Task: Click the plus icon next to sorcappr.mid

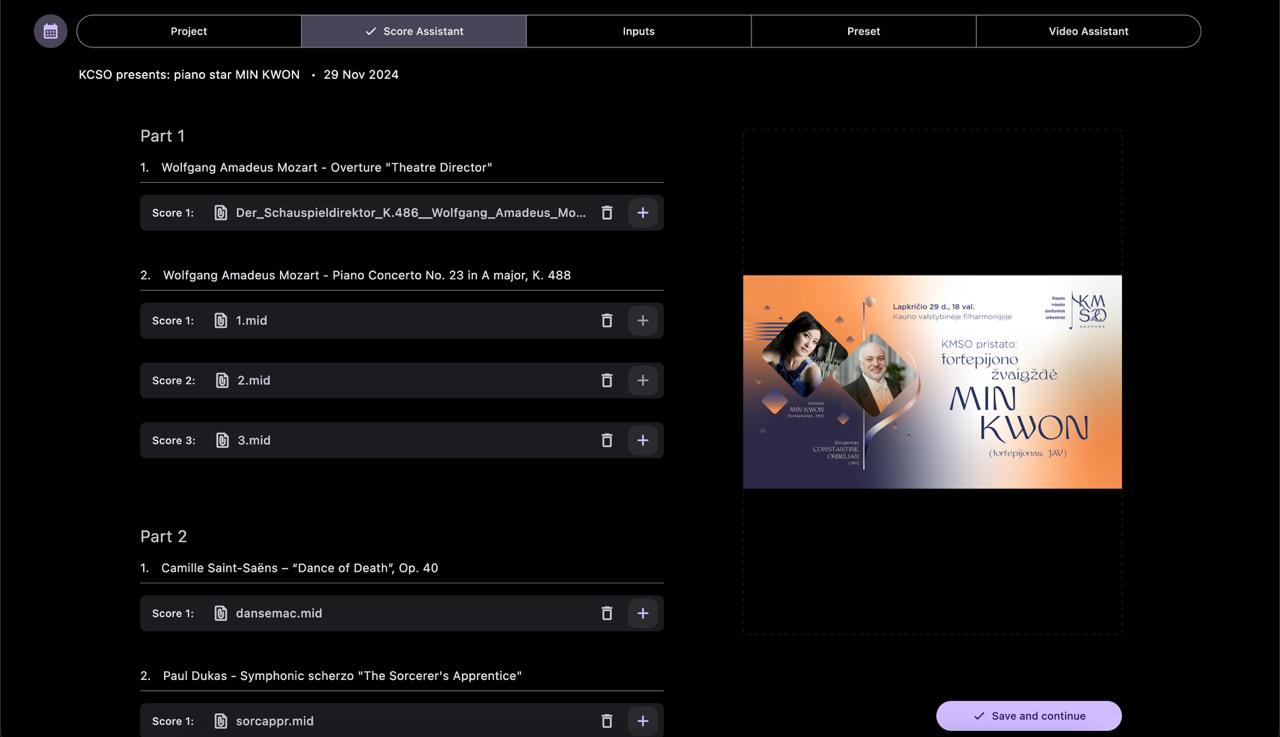Action: (x=643, y=720)
